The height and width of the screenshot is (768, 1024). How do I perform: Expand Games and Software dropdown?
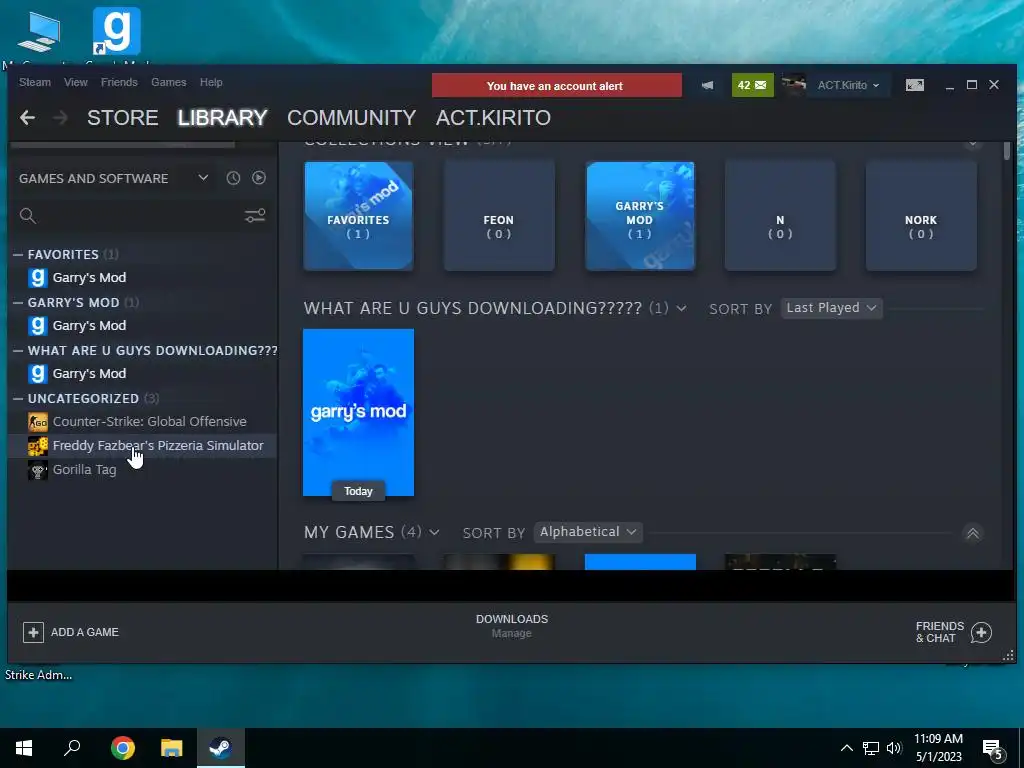[x=203, y=178]
